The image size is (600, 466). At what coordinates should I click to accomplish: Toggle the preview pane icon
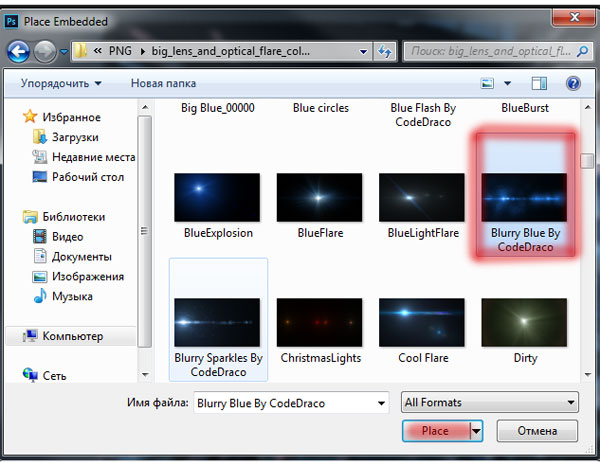click(x=539, y=83)
